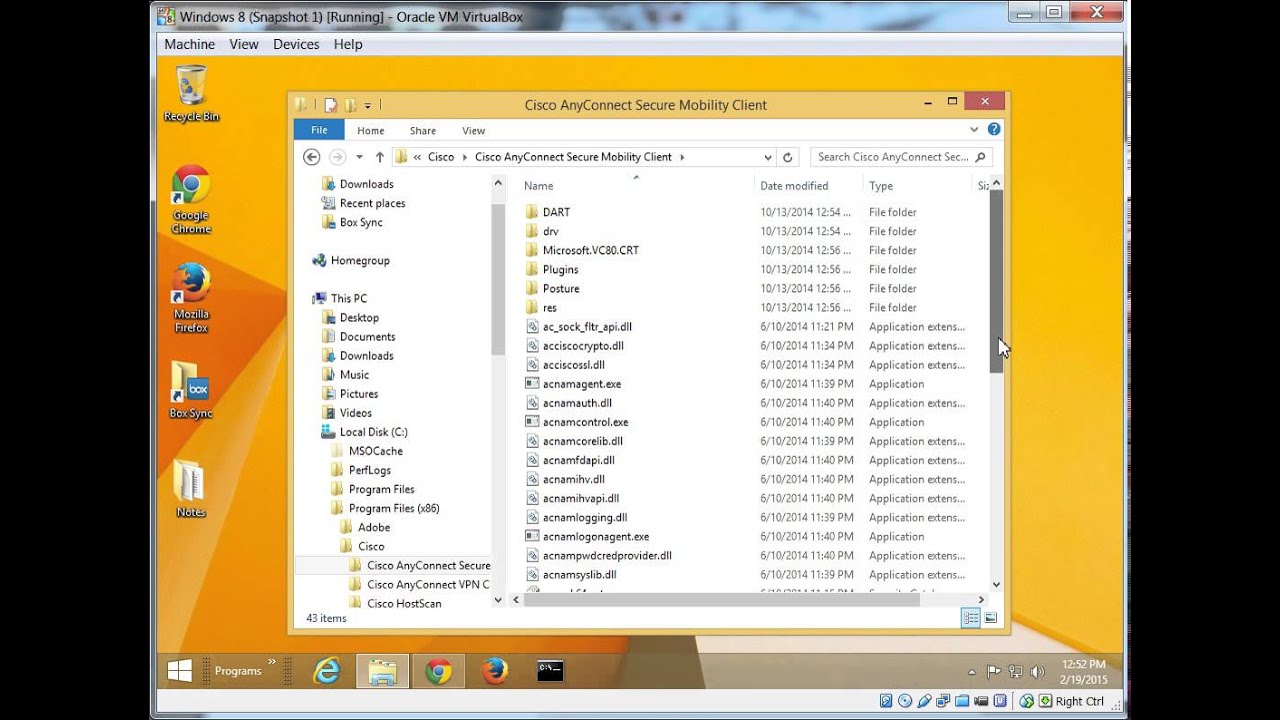Open the Recycle Bin desktop icon
Screen dimensions: 1280x720
click(191, 93)
